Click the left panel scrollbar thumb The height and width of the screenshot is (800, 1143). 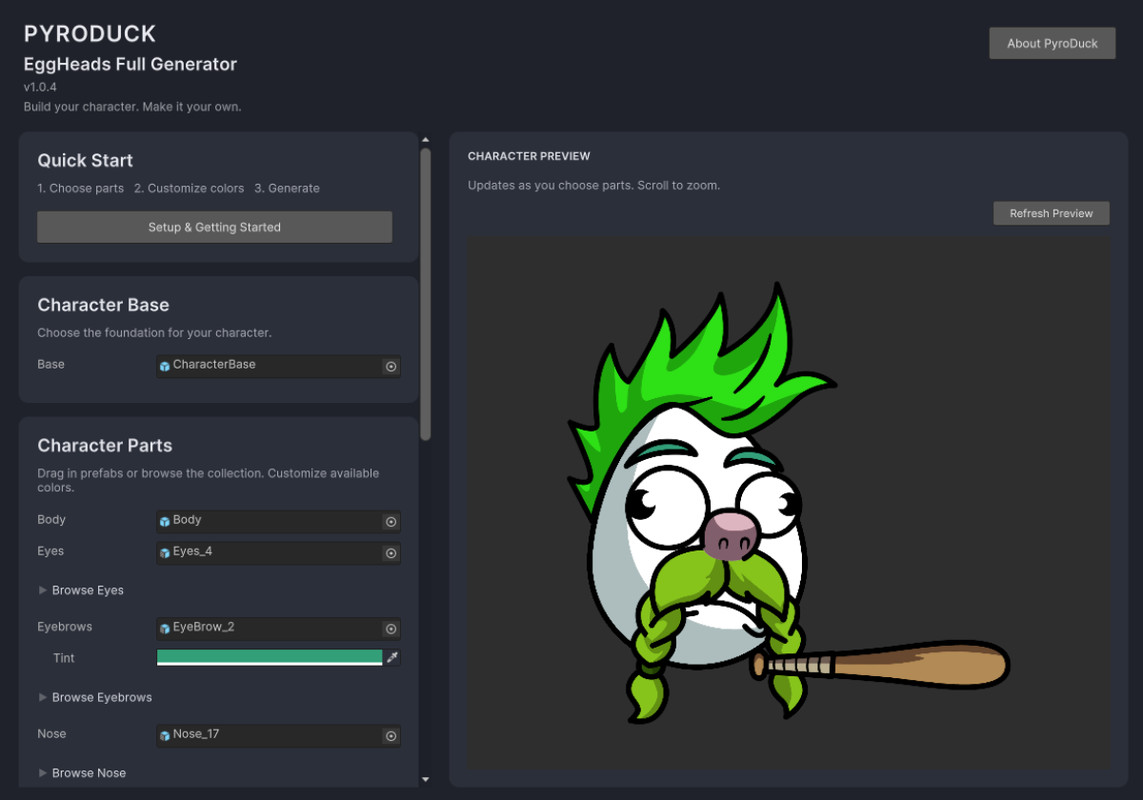point(426,294)
